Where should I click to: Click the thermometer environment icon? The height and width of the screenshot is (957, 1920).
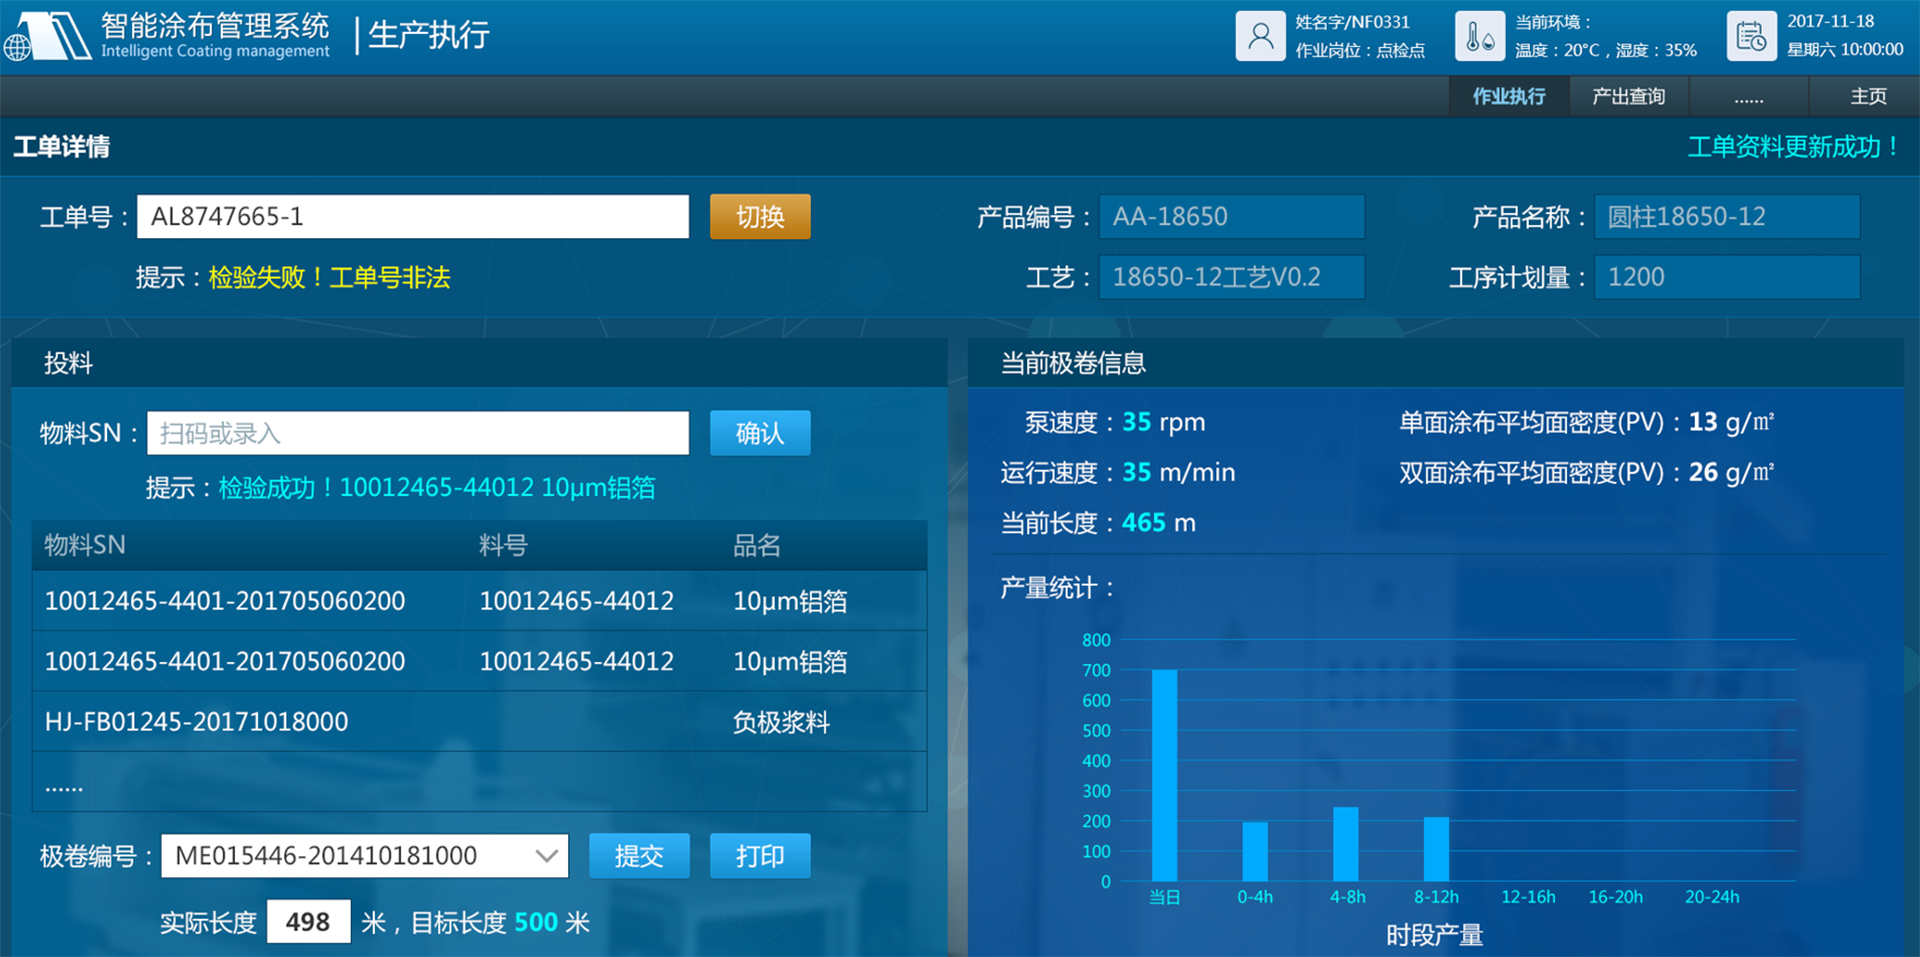coord(1479,37)
